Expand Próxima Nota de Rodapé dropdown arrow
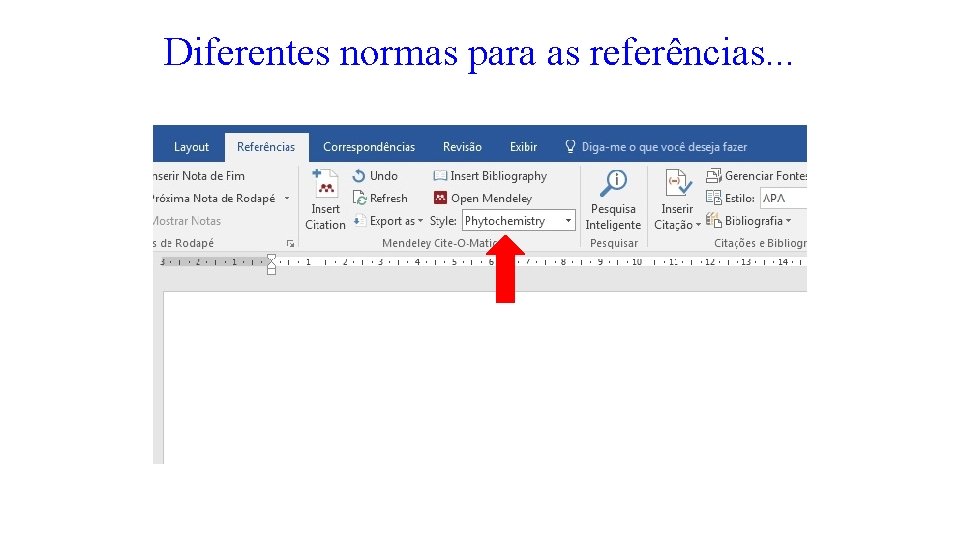Screen dimensions: 960x540 (287, 198)
